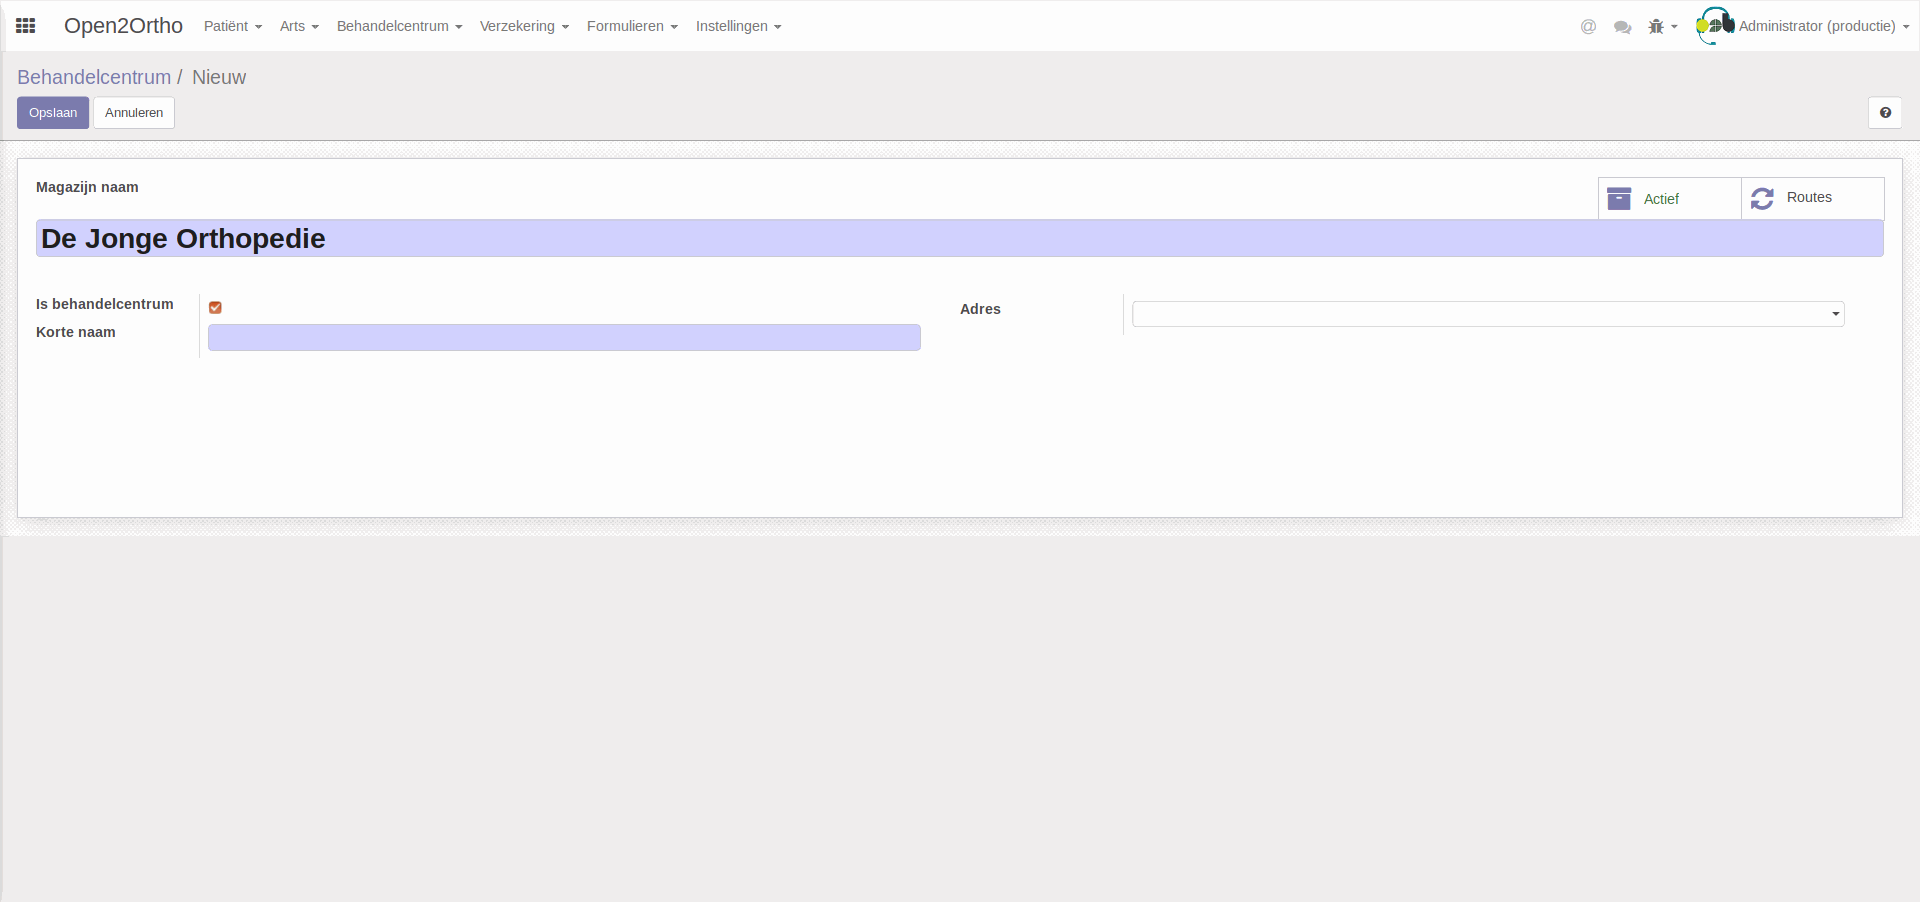Click inside the Korte naam field

563,337
